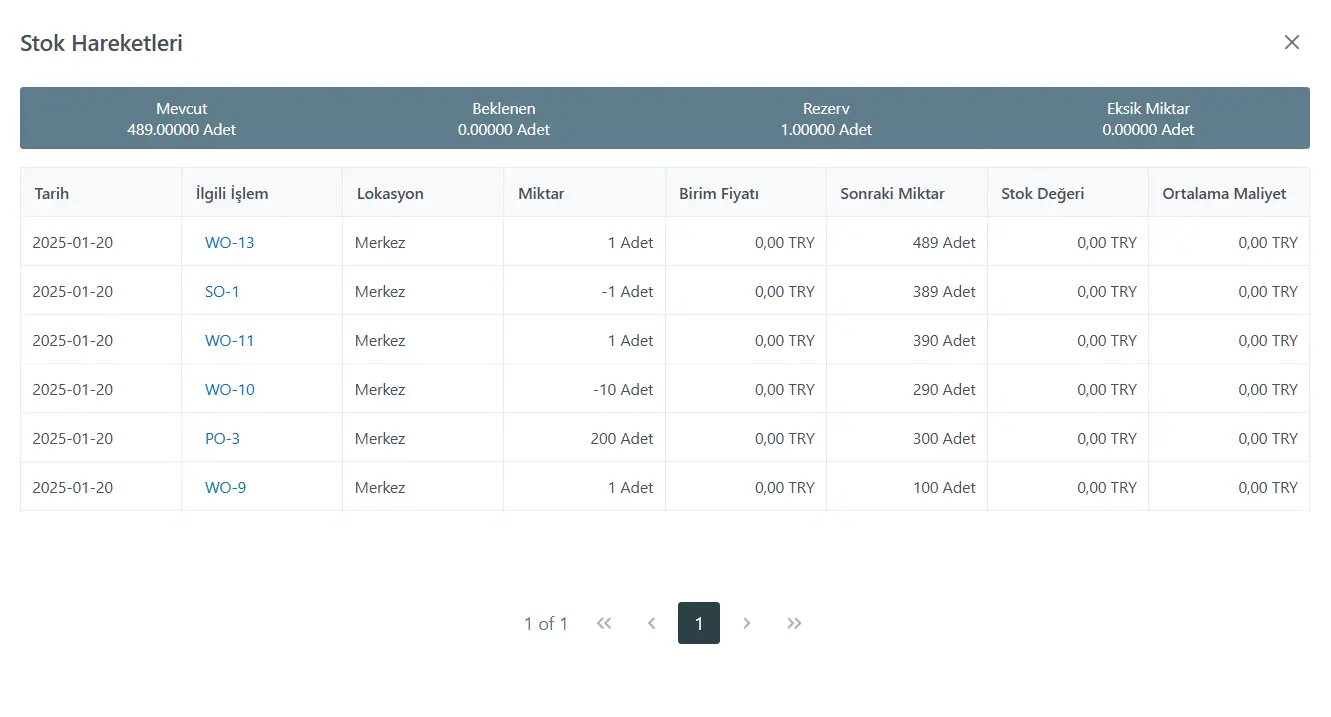
Task: Go to the next page arrow
Action: [747, 623]
